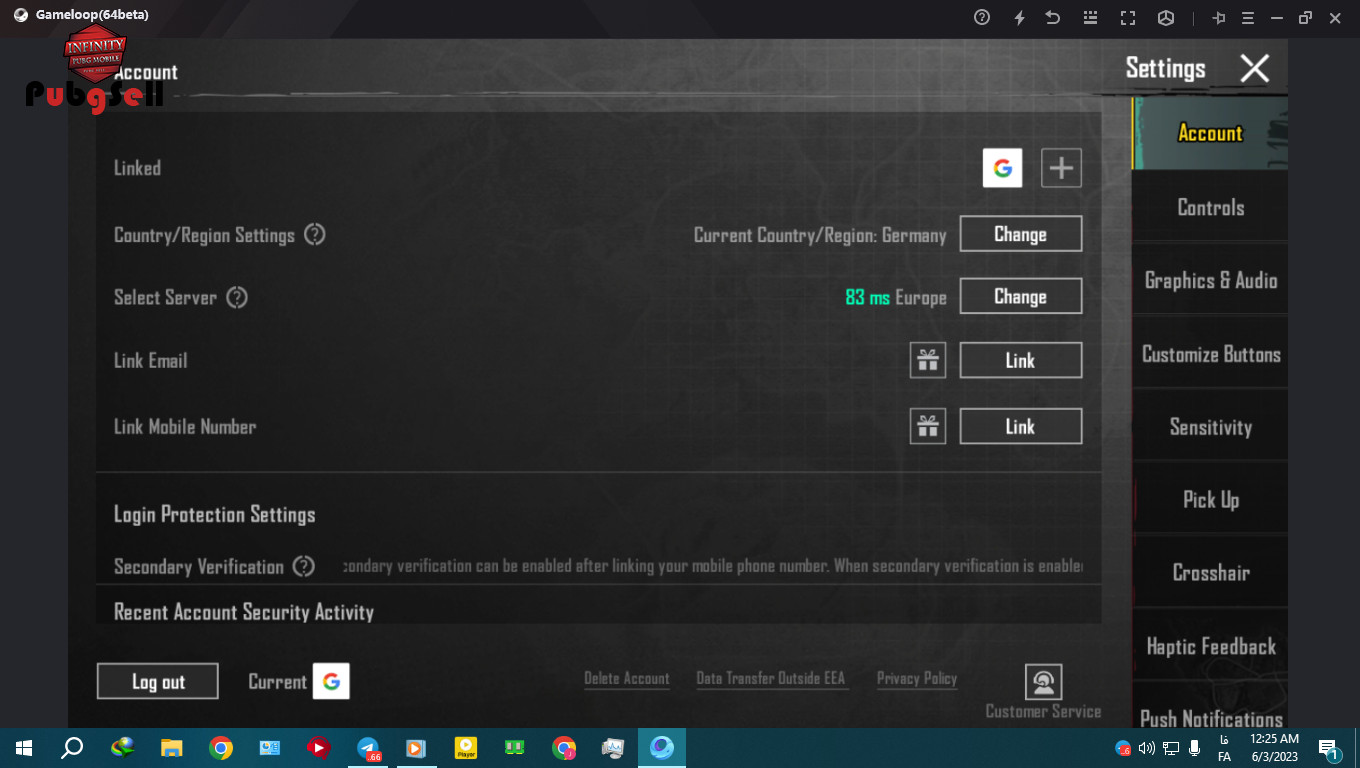This screenshot has height=768, width=1360.
Task: Select the Account settings tab
Action: [x=1210, y=133]
